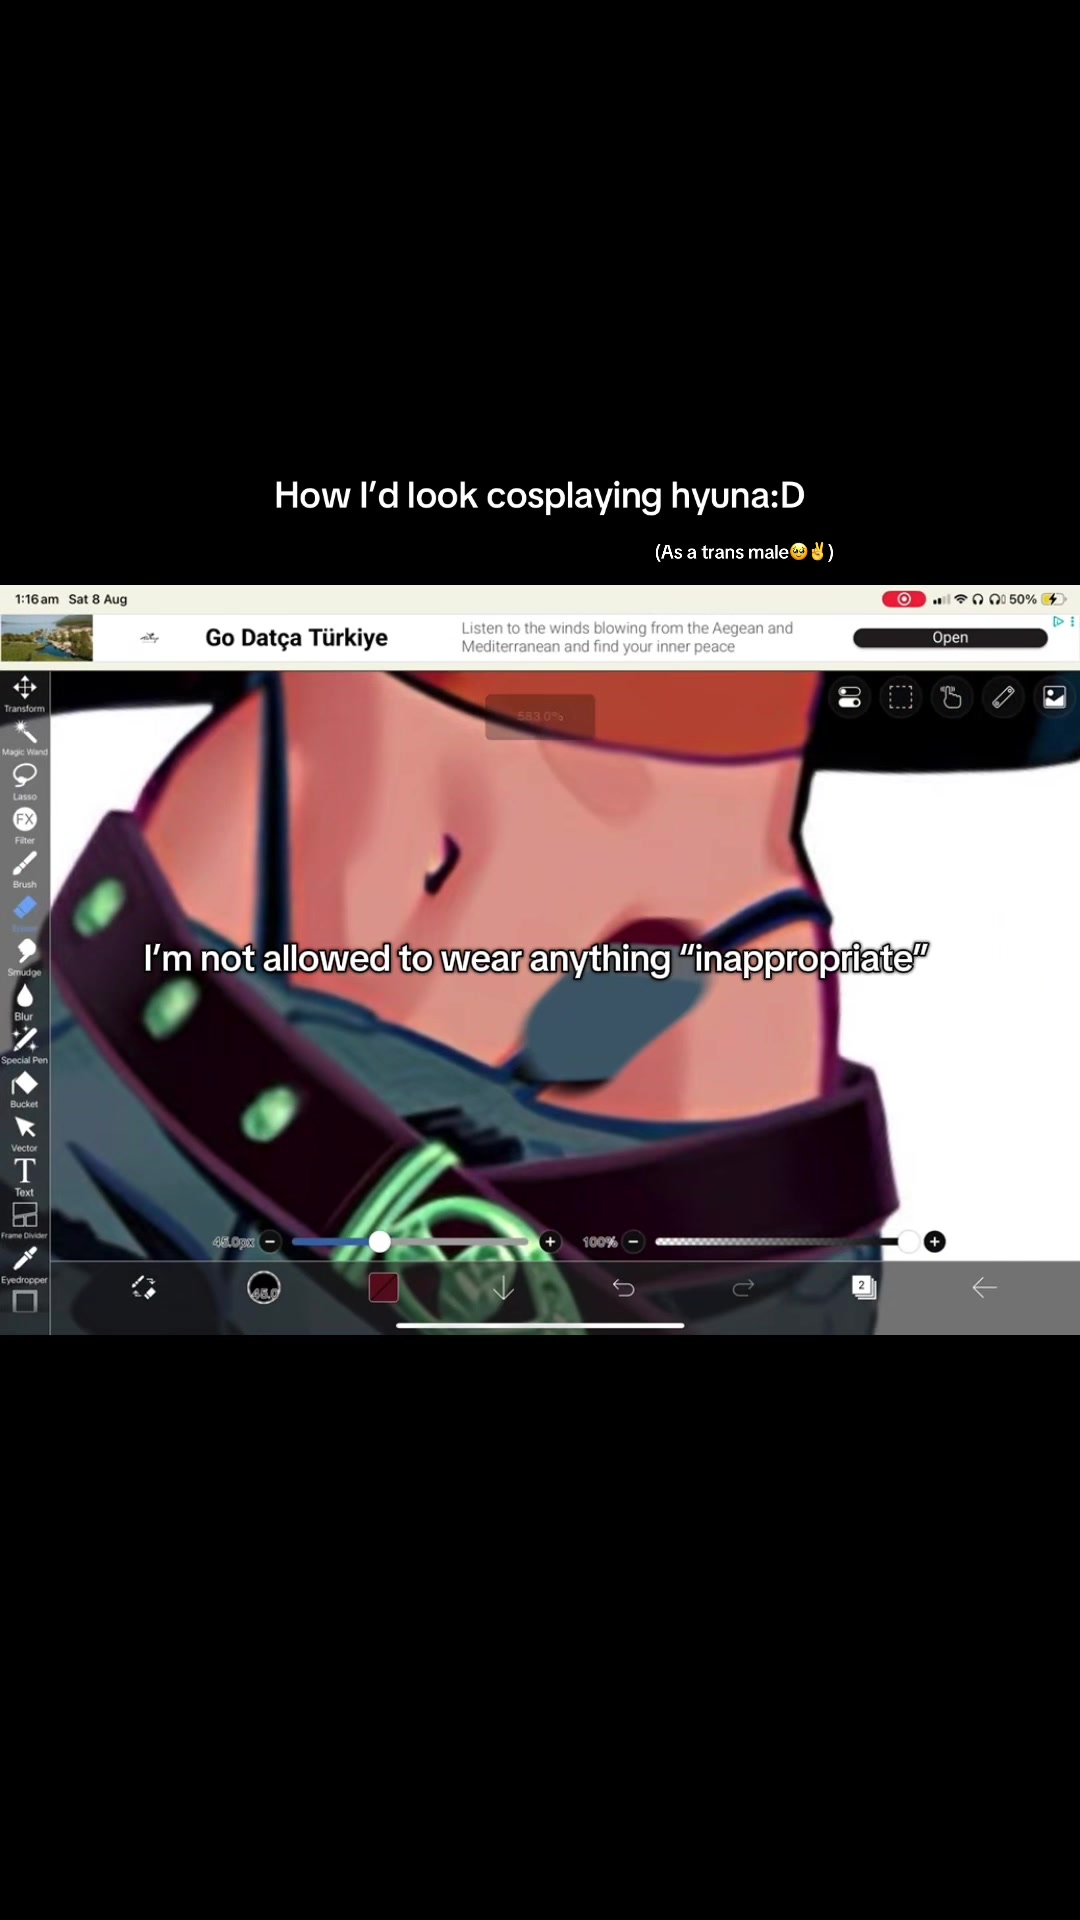Viewport: 1080px width, 1920px height.
Task: Activate the Vector tool
Action: point(25,1133)
